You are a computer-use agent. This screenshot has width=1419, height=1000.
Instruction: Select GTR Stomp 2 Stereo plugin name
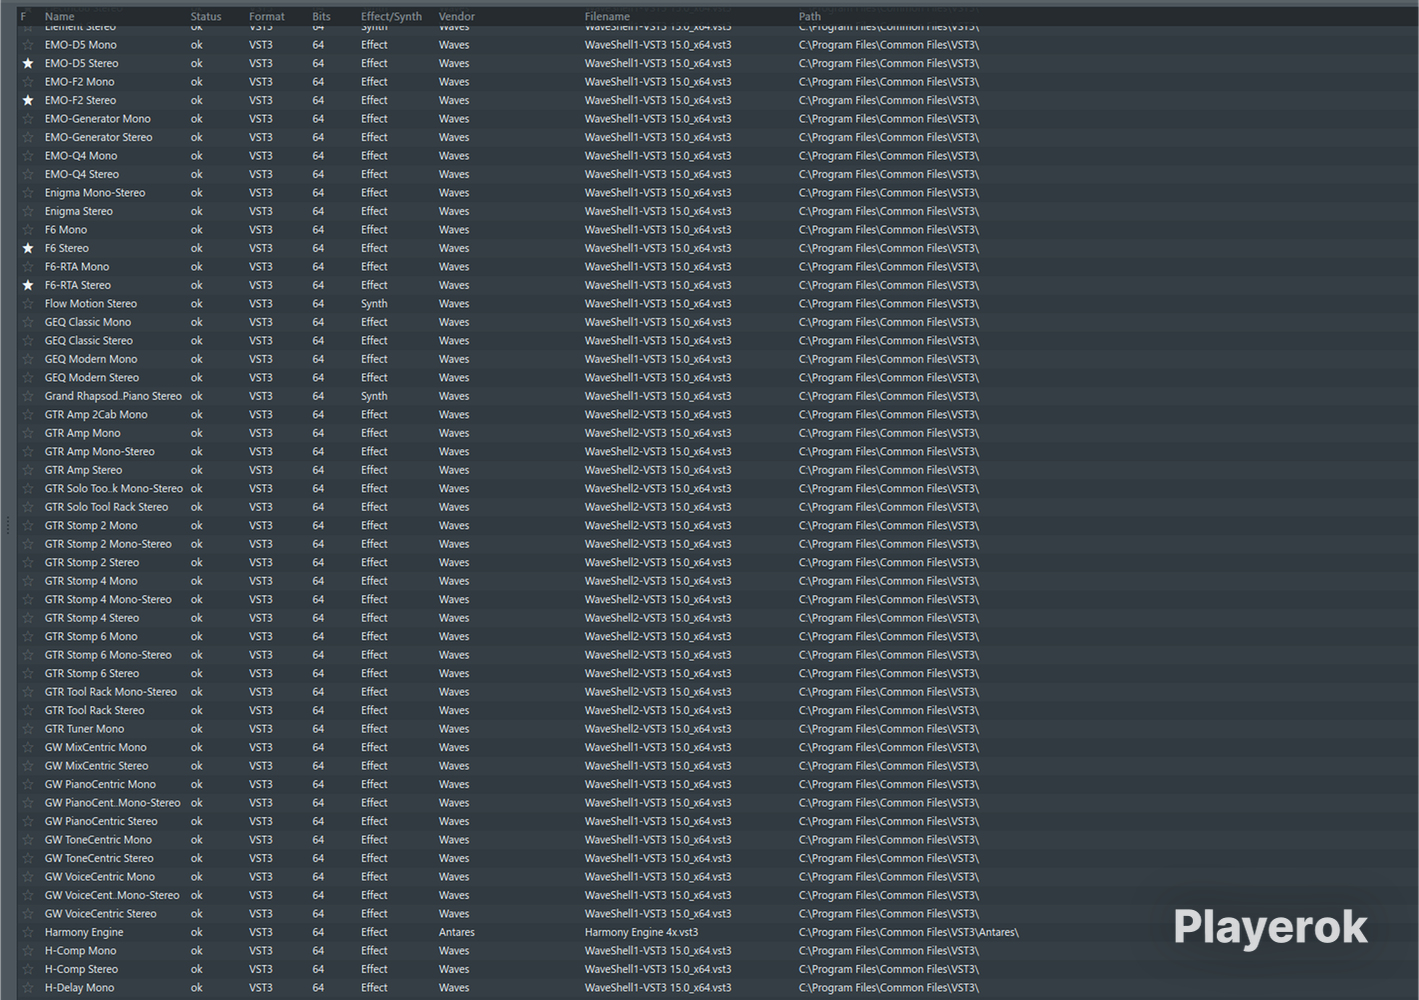coord(92,563)
